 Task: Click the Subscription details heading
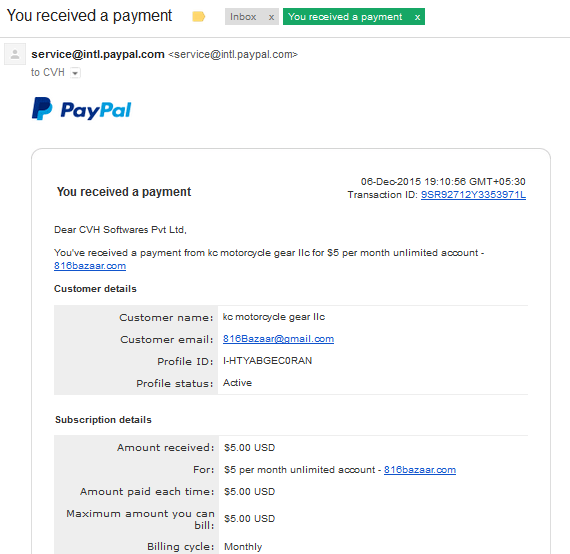(x=103, y=419)
